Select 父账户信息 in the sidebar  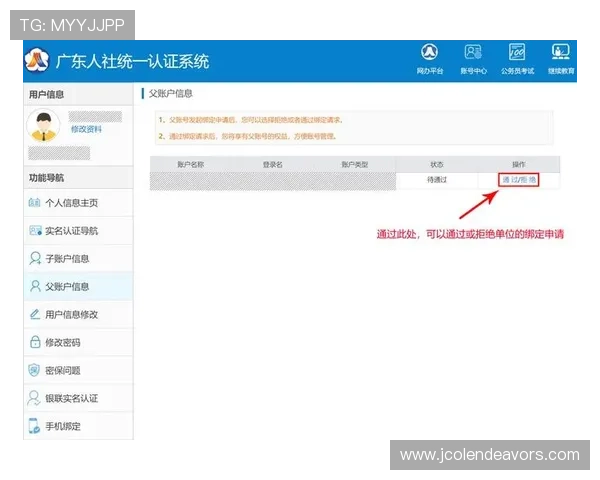coord(78,286)
